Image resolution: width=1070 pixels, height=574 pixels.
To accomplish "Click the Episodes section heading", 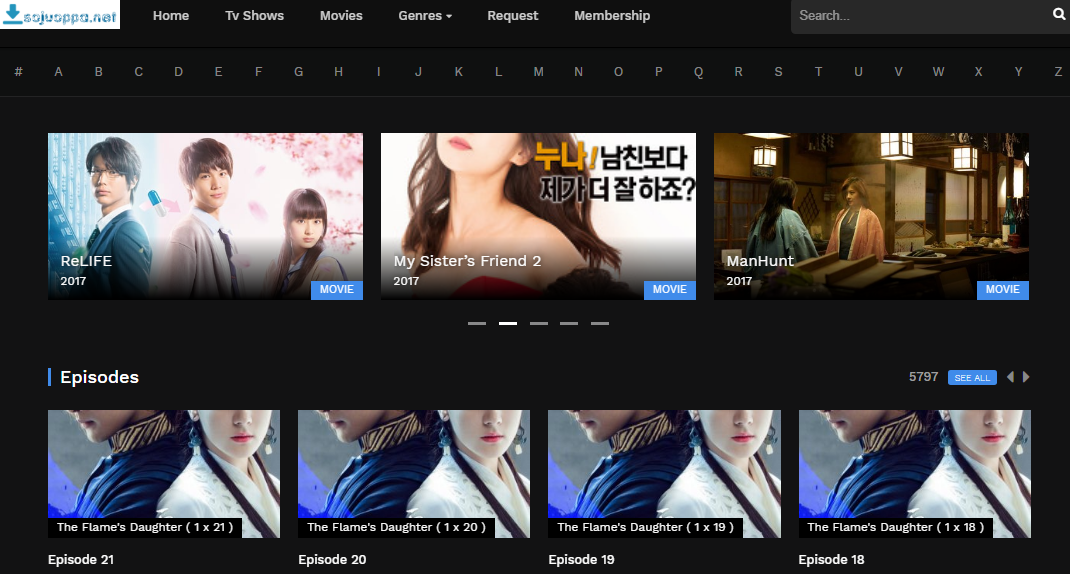I will [100, 377].
